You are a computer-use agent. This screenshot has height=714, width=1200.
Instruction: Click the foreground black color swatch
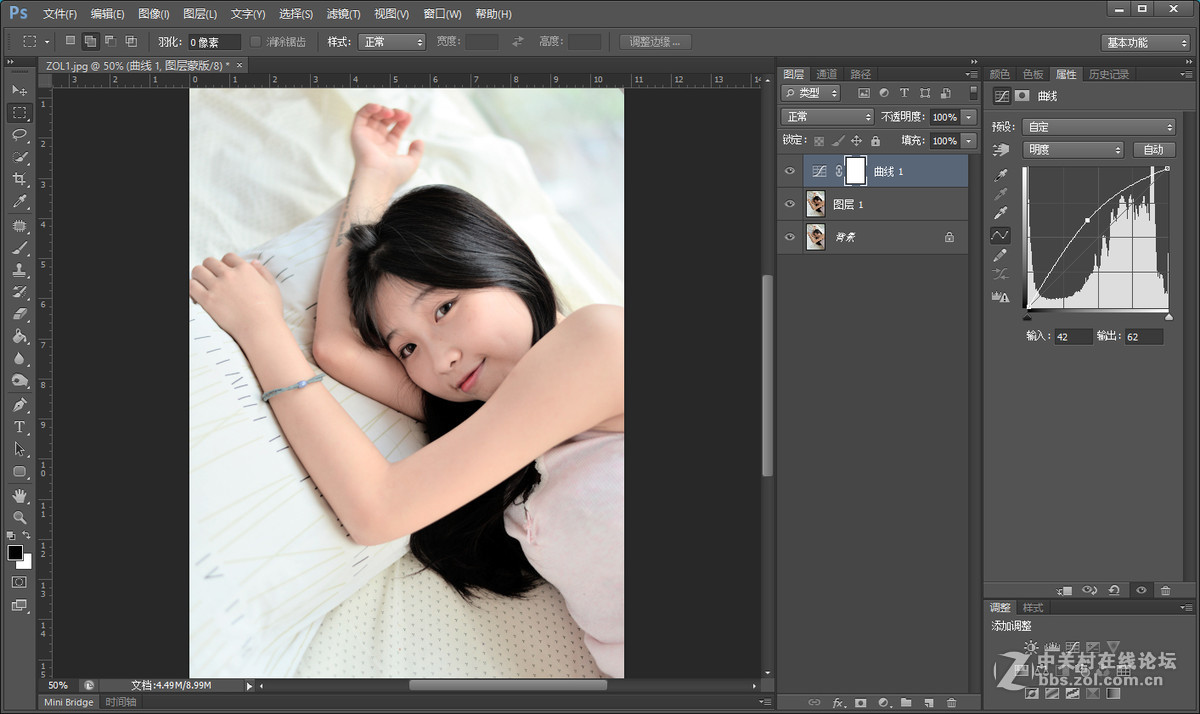click(x=15, y=552)
